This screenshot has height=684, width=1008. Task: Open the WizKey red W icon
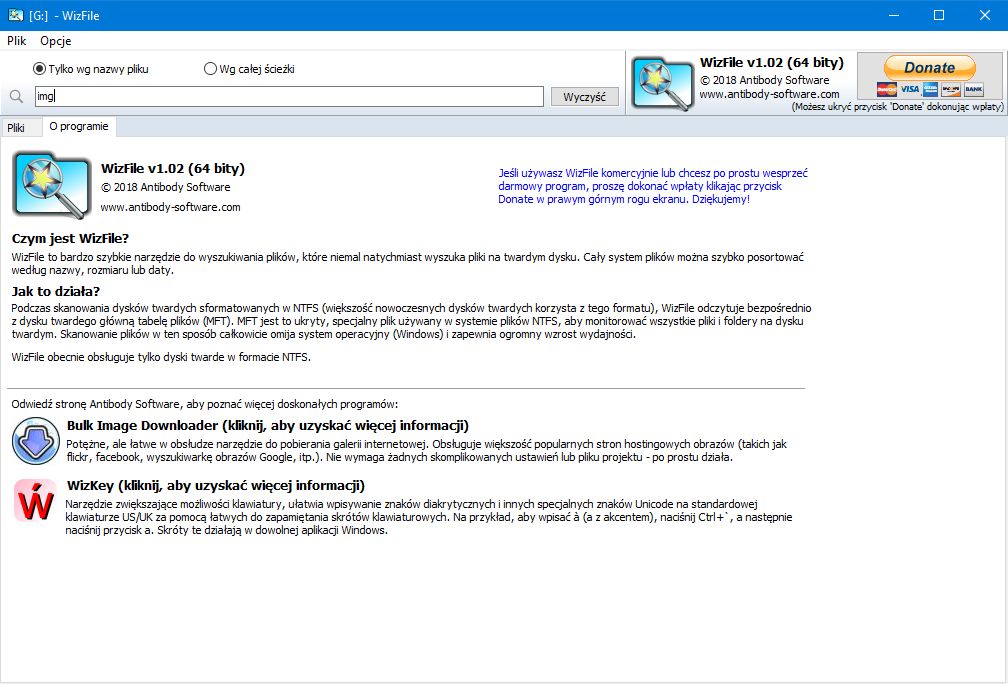click(35, 501)
